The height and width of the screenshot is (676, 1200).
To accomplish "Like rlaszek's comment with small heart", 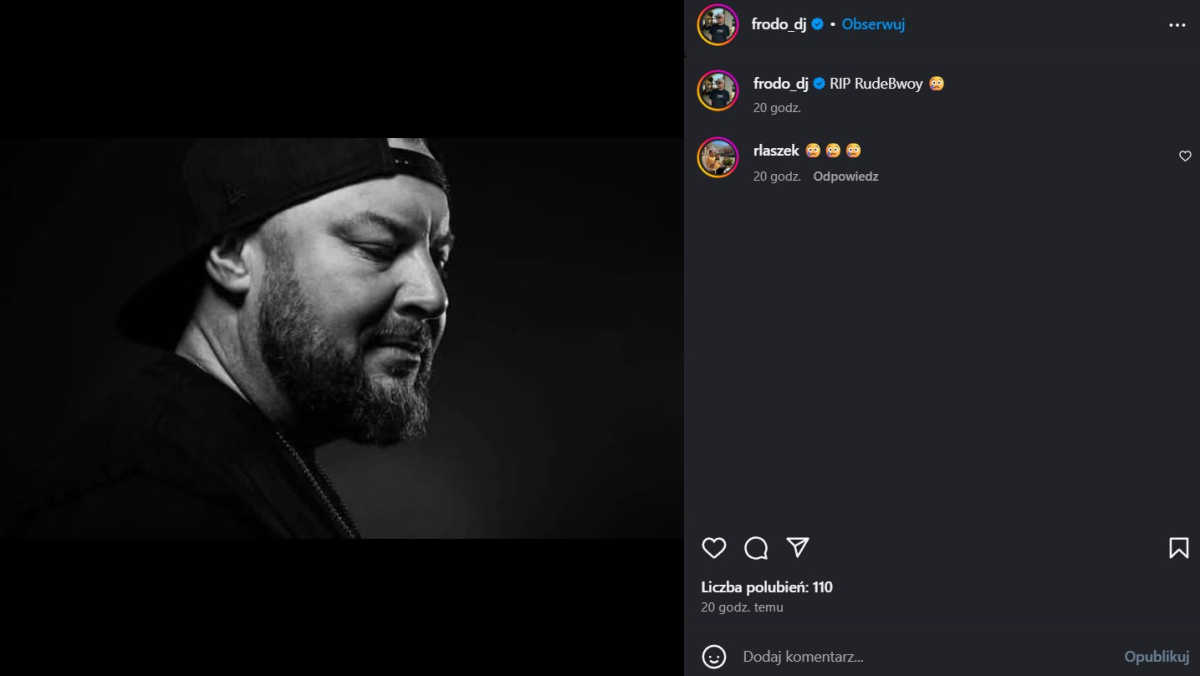I will [x=1185, y=156].
